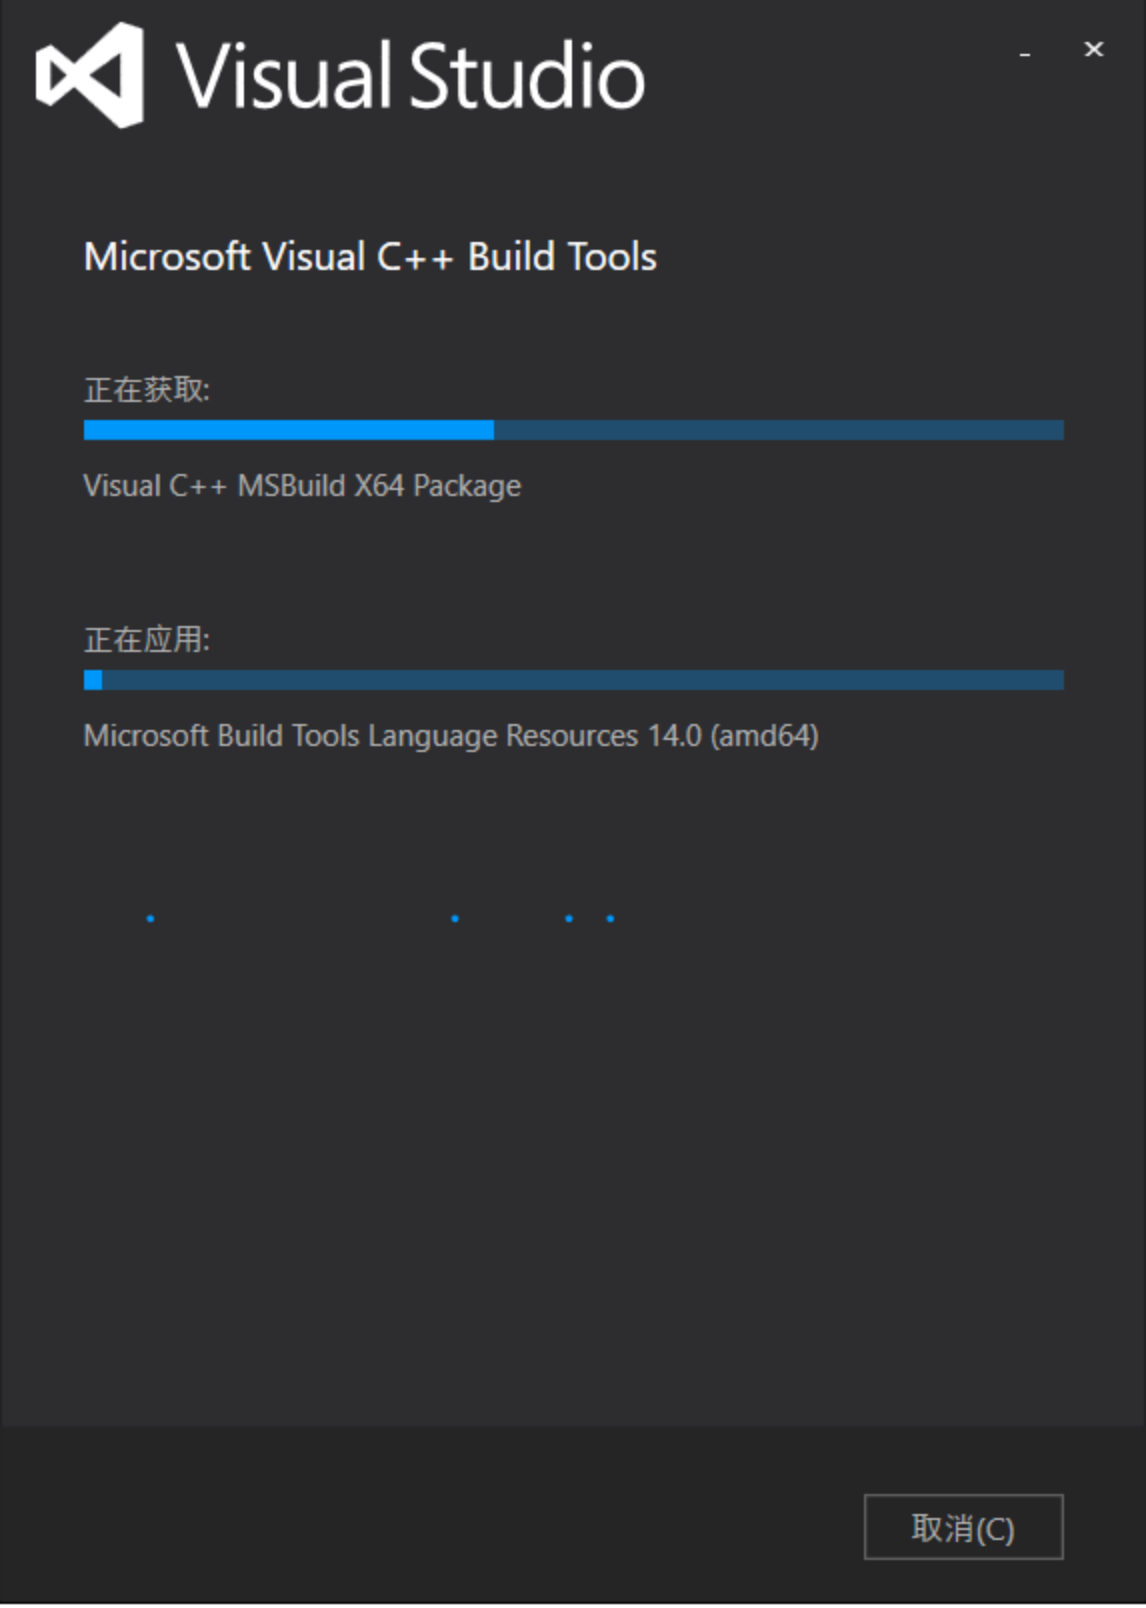Minimize the installer window

(1025, 54)
